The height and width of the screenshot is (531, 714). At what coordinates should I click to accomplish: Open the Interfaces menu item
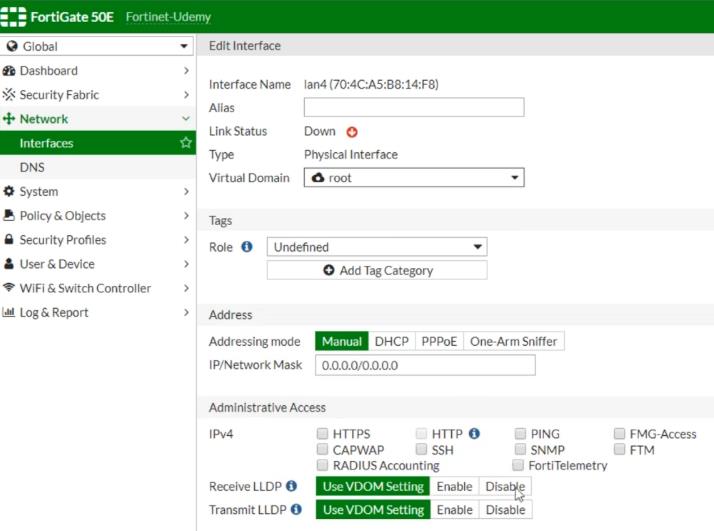coord(98,143)
